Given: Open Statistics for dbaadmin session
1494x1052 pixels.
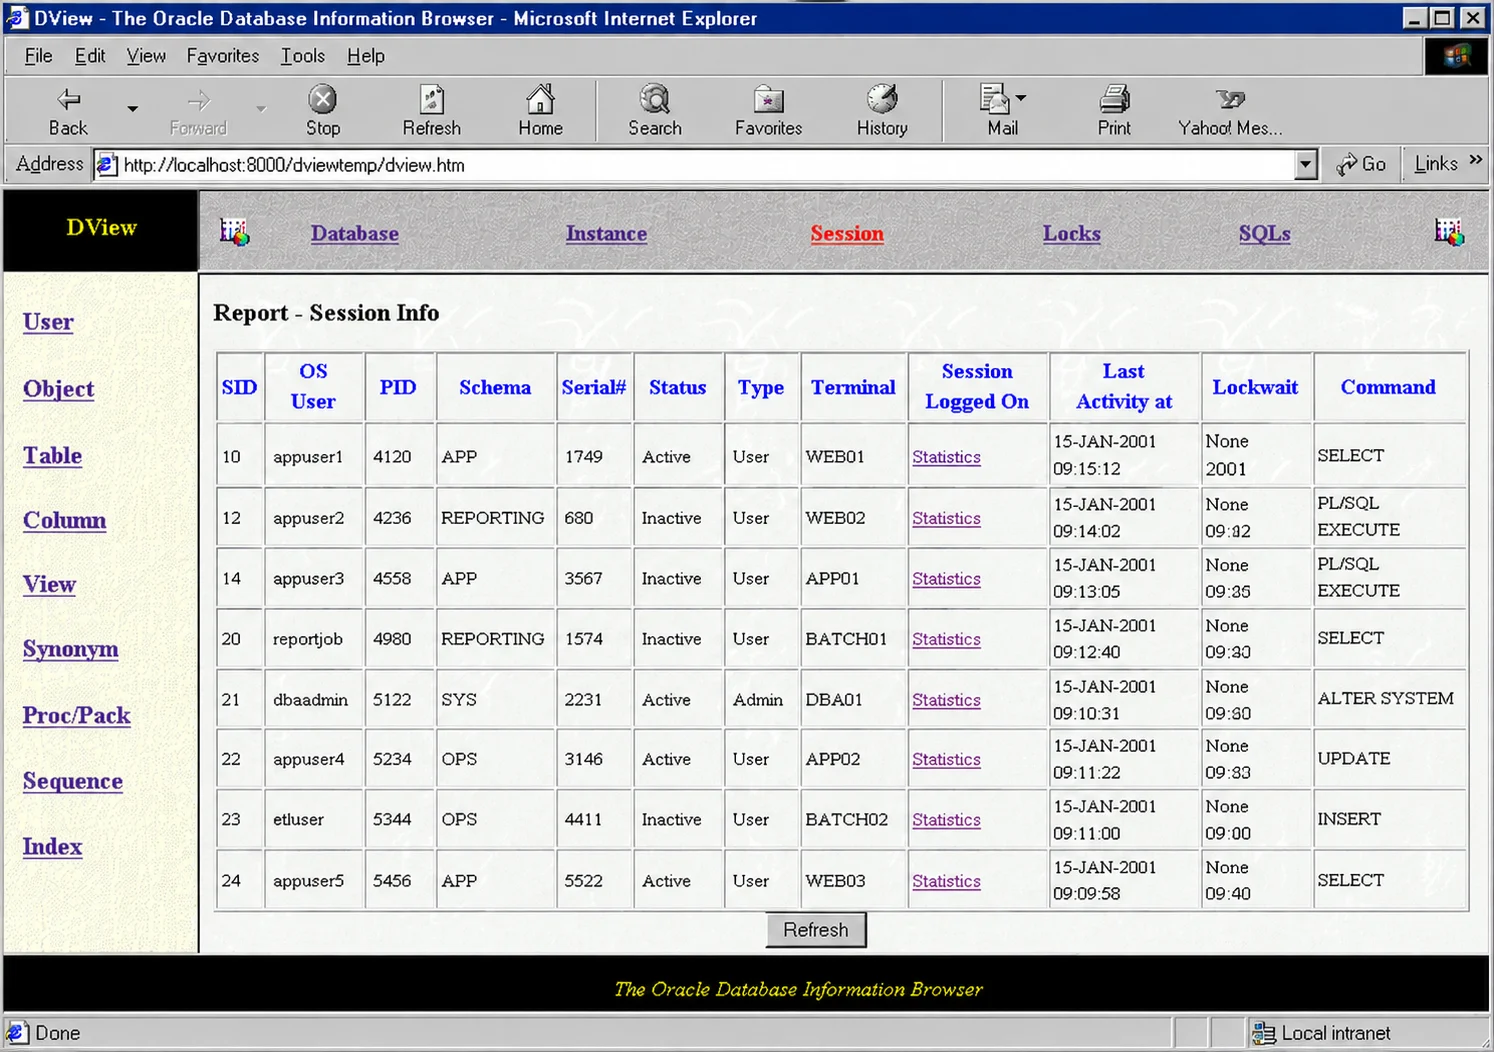Looking at the screenshot, I should coord(946,700).
